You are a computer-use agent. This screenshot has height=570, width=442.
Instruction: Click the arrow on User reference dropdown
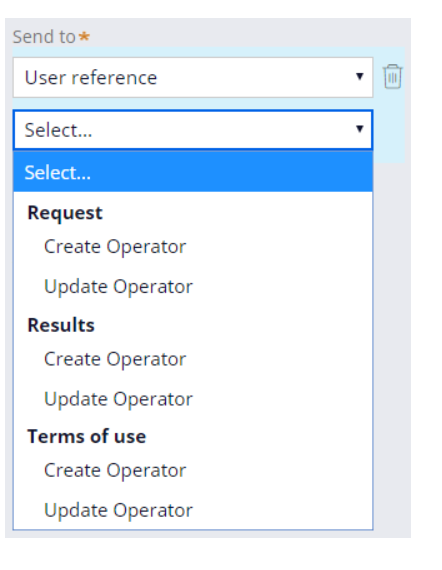pos(359,76)
